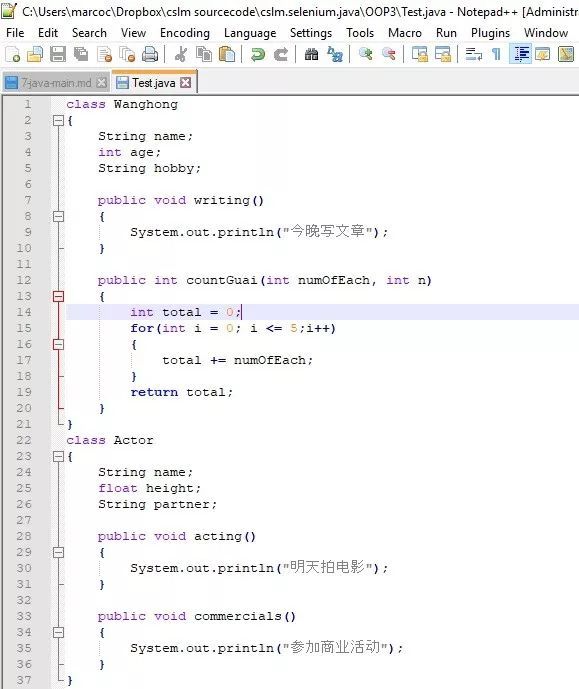Close the Test.java tab

point(186,83)
